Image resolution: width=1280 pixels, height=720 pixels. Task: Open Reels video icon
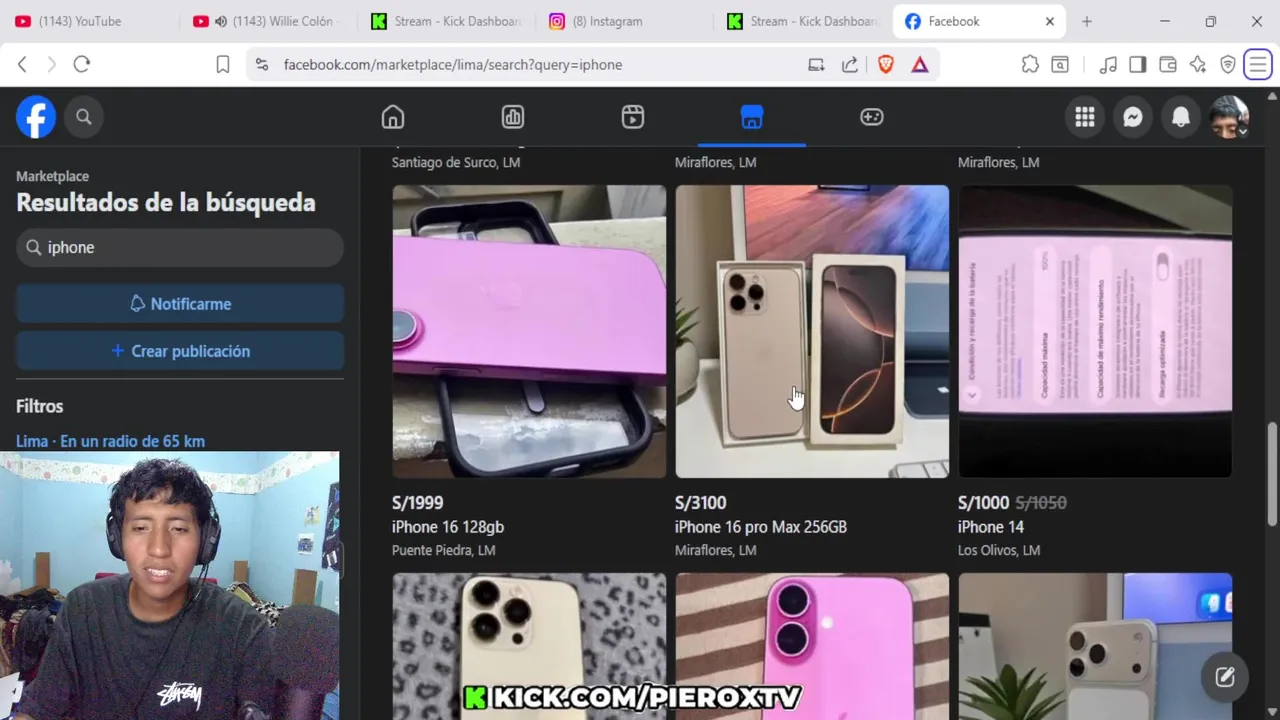633,117
